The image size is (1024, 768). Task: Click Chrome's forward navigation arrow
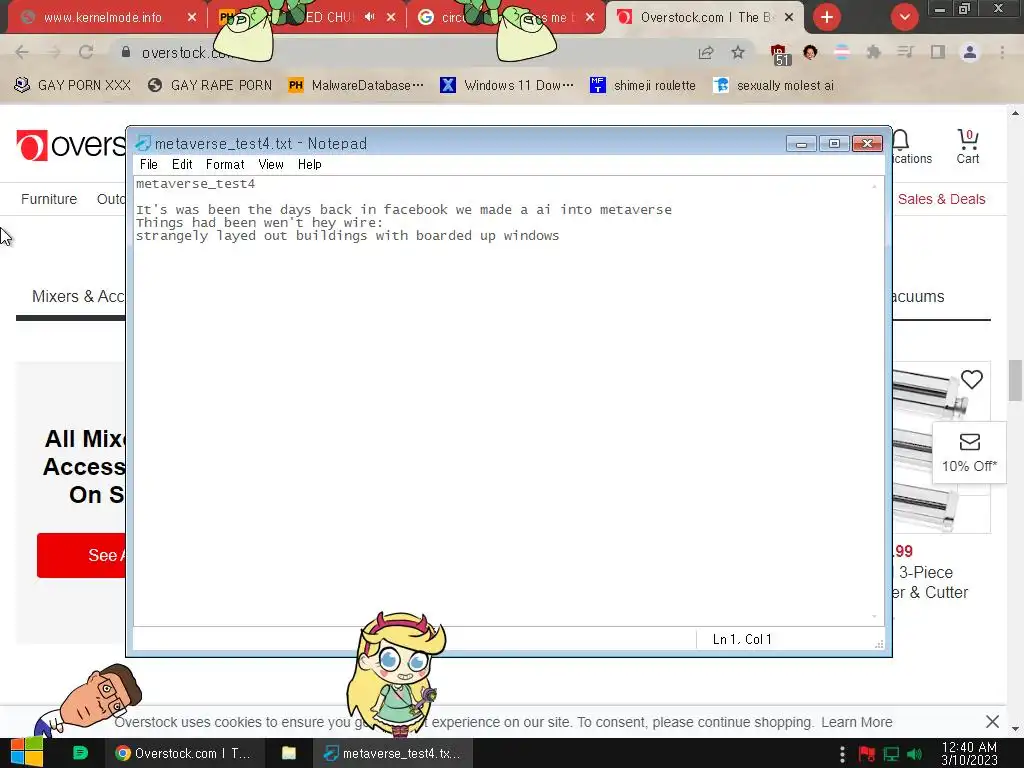tap(54, 52)
